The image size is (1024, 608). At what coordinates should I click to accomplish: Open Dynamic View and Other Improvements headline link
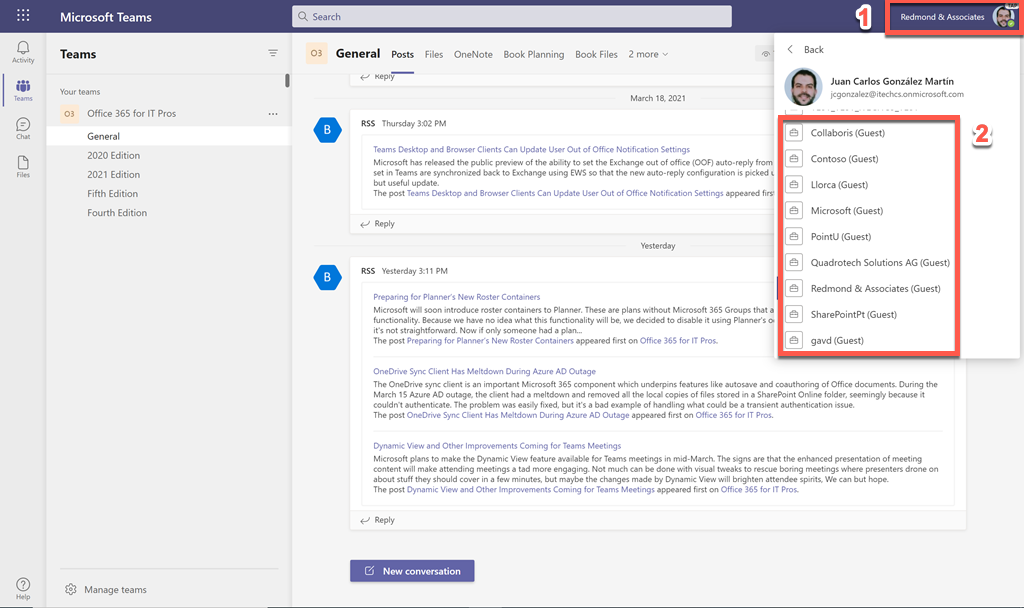click(497, 446)
